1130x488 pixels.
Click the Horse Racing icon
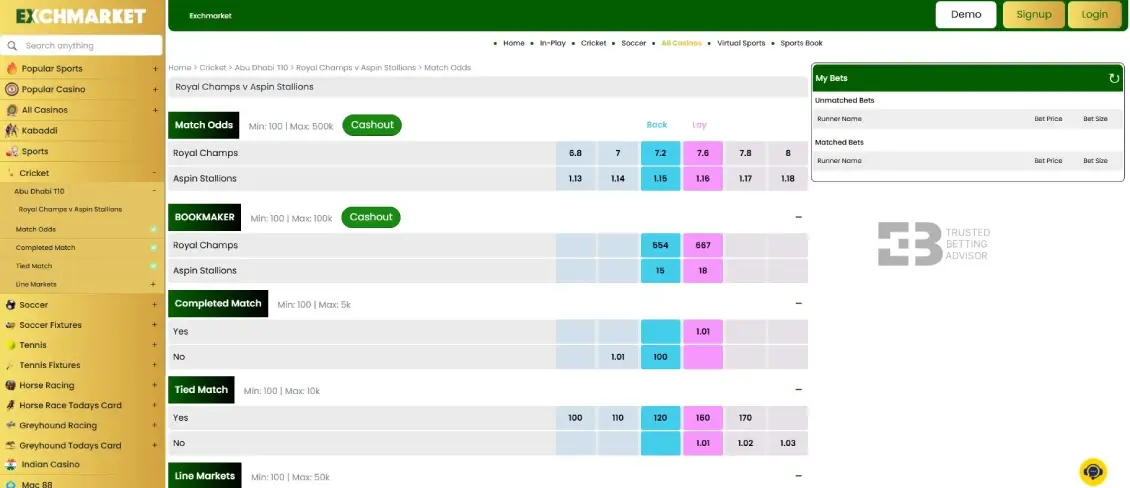tap(10, 385)
